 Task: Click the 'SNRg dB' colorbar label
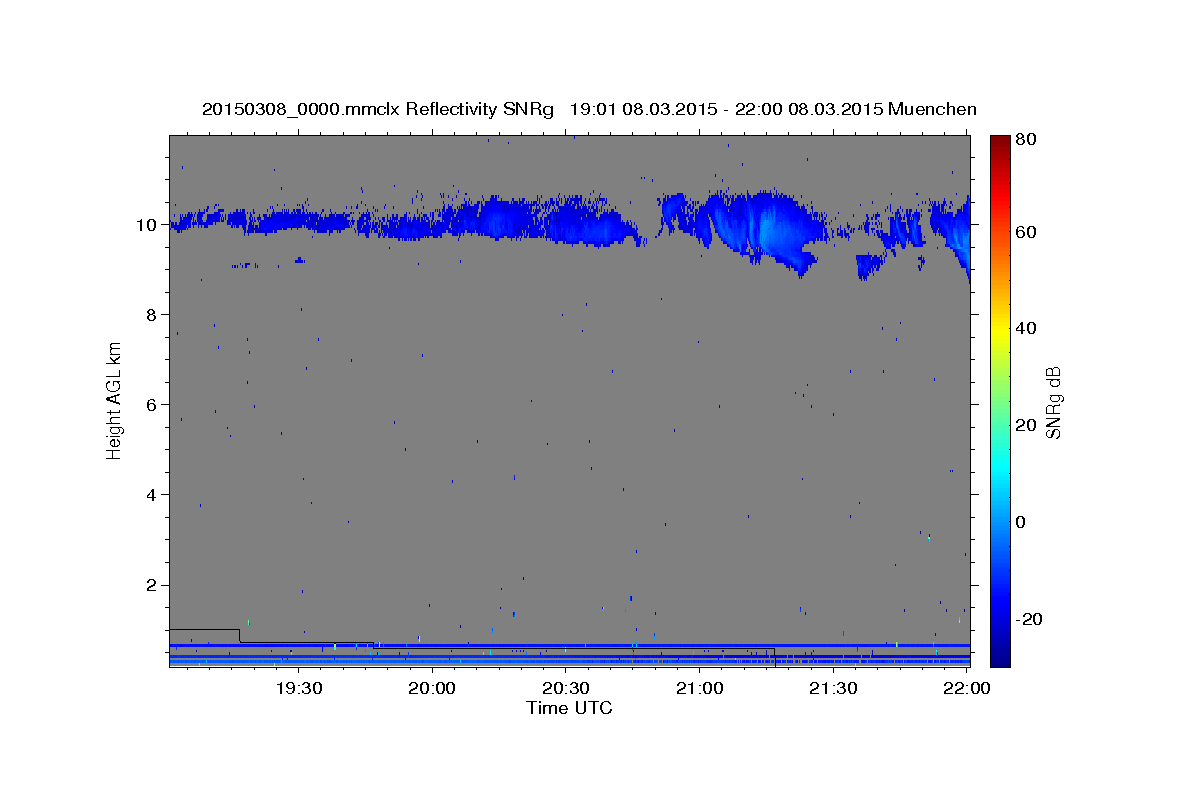click(x=1053, y=402)
